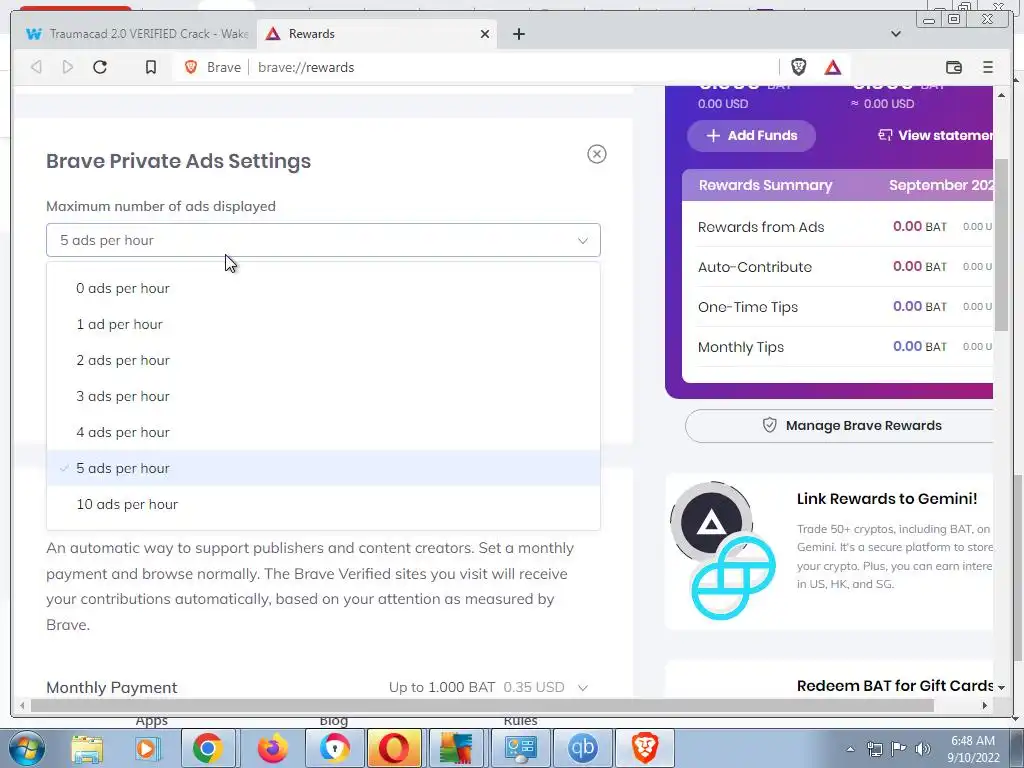Switch to the Traumacad 2.0 VERIFIED Crack tab
The height and width of the screenshot is (768, 1024).
tap(137, 34)
